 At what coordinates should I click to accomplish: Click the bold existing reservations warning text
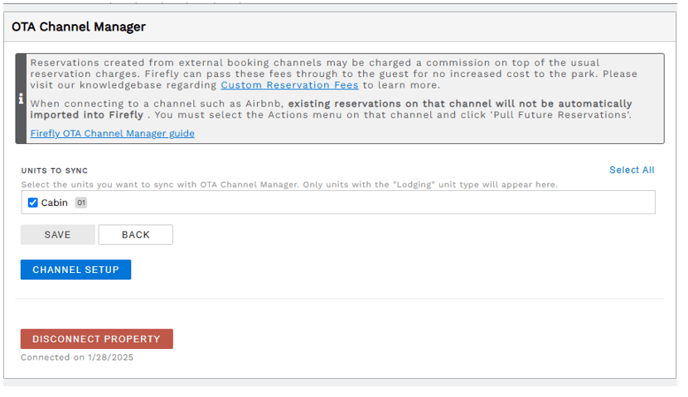coord(331,109)
